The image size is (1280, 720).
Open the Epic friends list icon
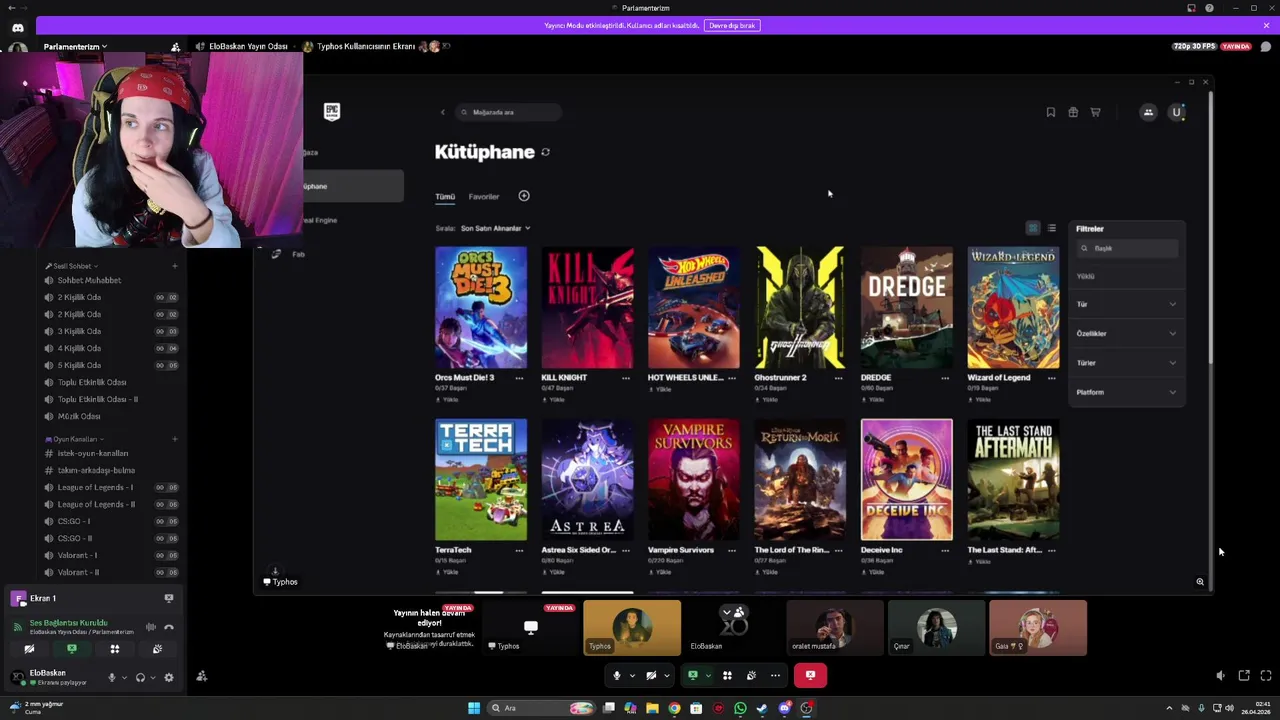click(x=1148, y=112)
